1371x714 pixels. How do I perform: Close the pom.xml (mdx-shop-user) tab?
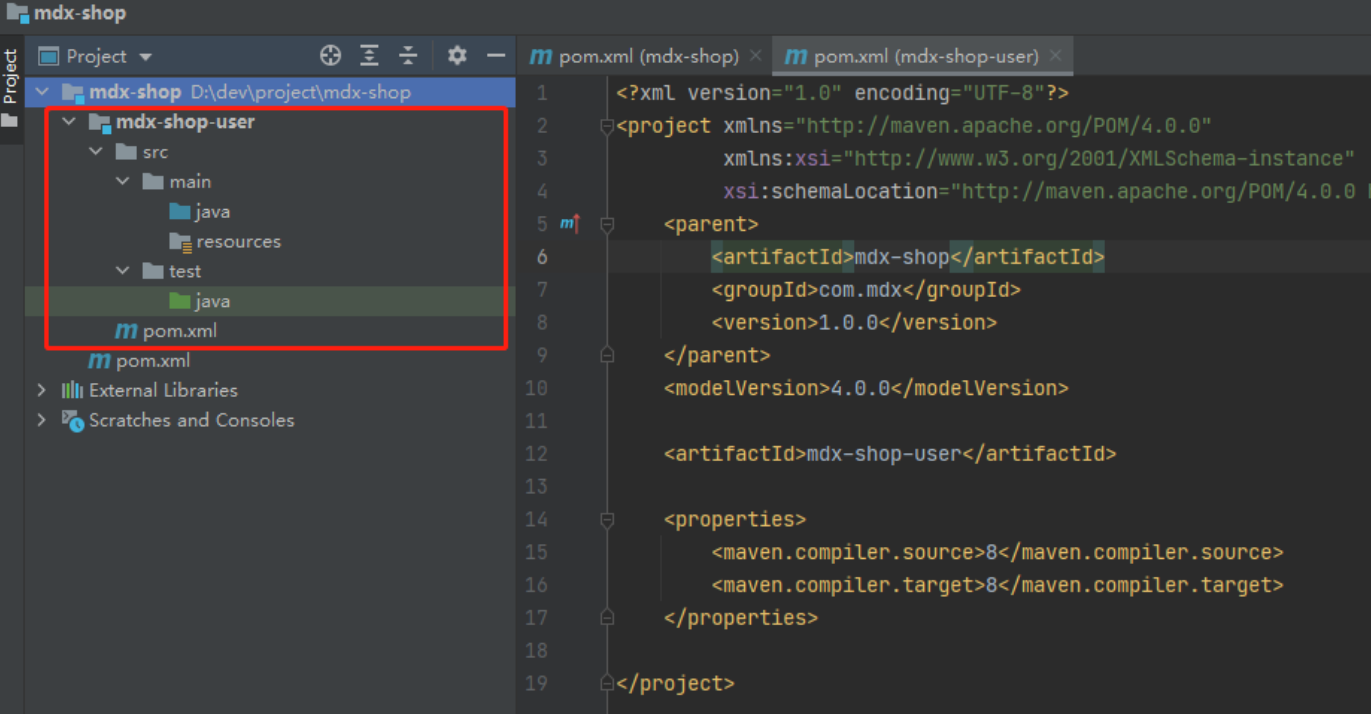[x=1055, y=56]
